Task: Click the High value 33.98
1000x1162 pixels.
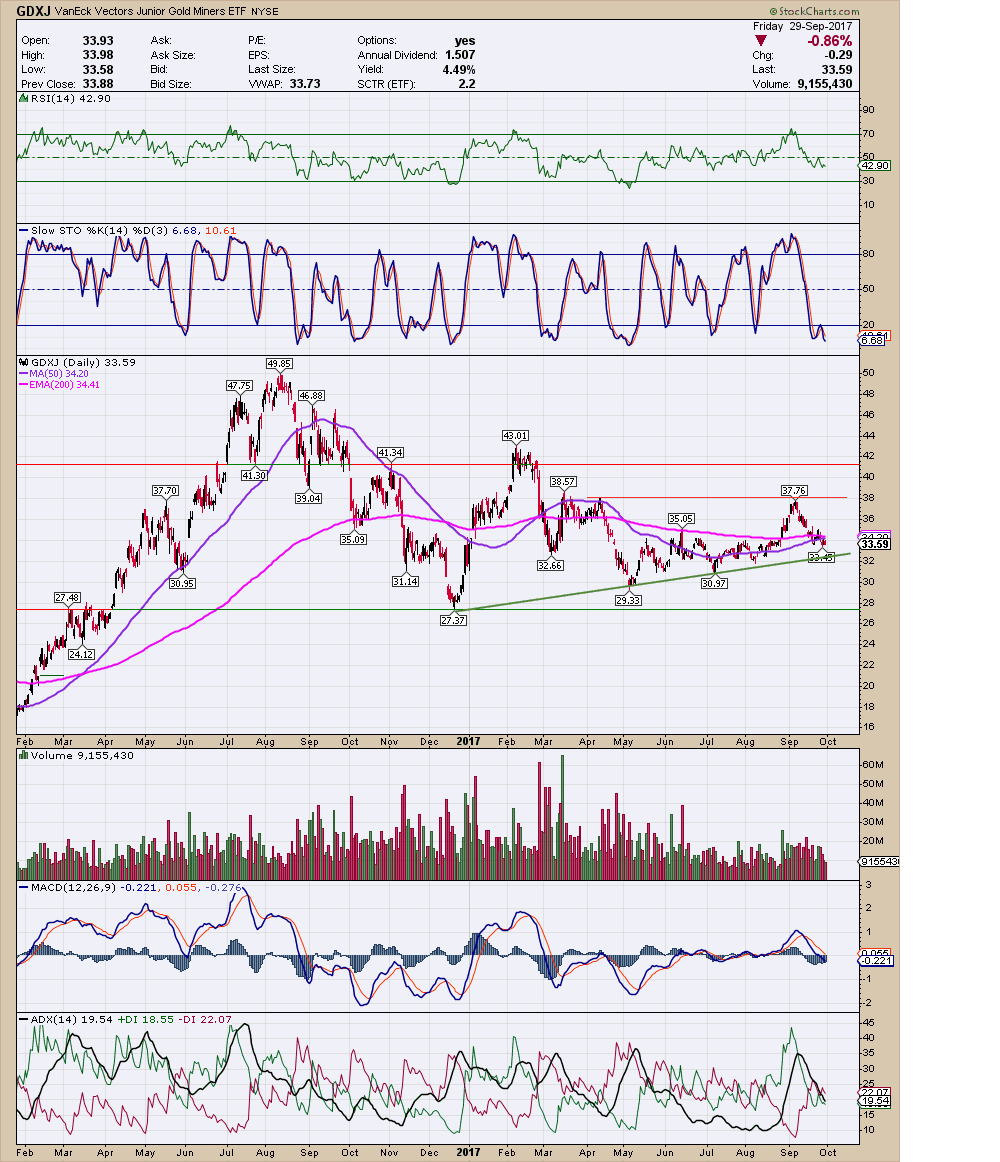Action: pos(98,55)
